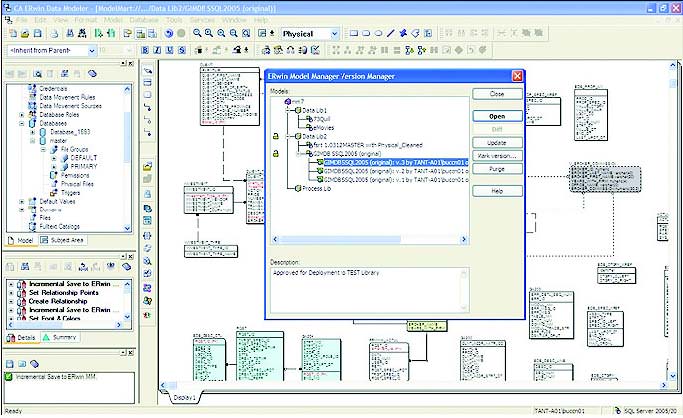
Task: Select the highlighted v.3 version entry
Action: tap(396, 162)
